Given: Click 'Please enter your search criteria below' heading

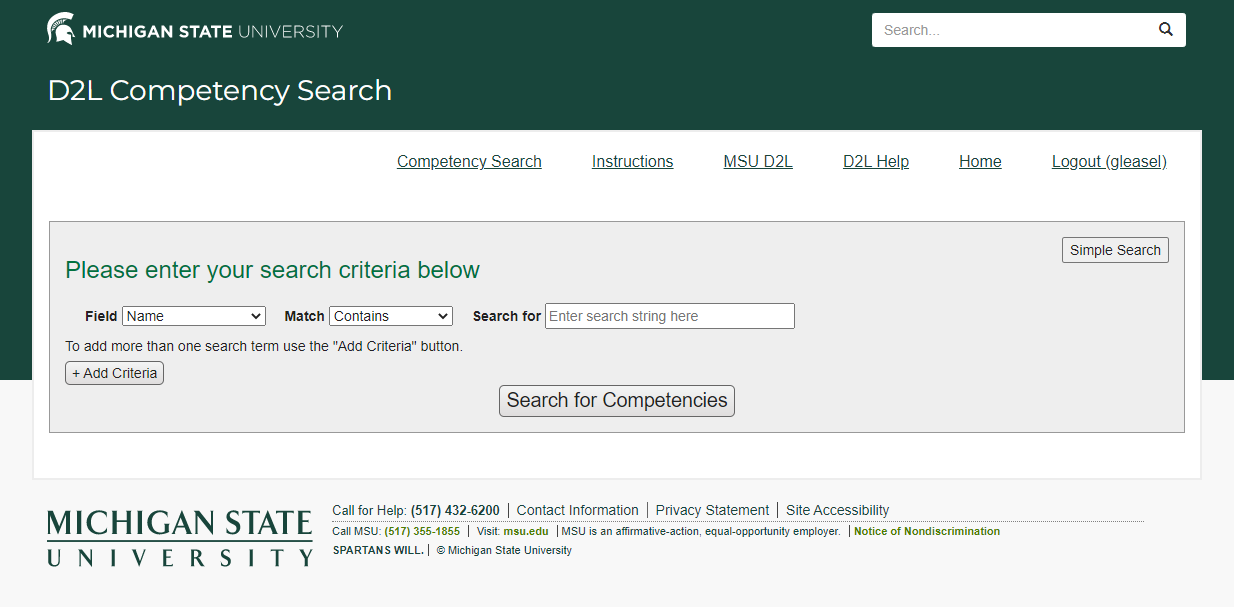Looking at the screenshot, I should pyautogui.click(x=273, y=270).
